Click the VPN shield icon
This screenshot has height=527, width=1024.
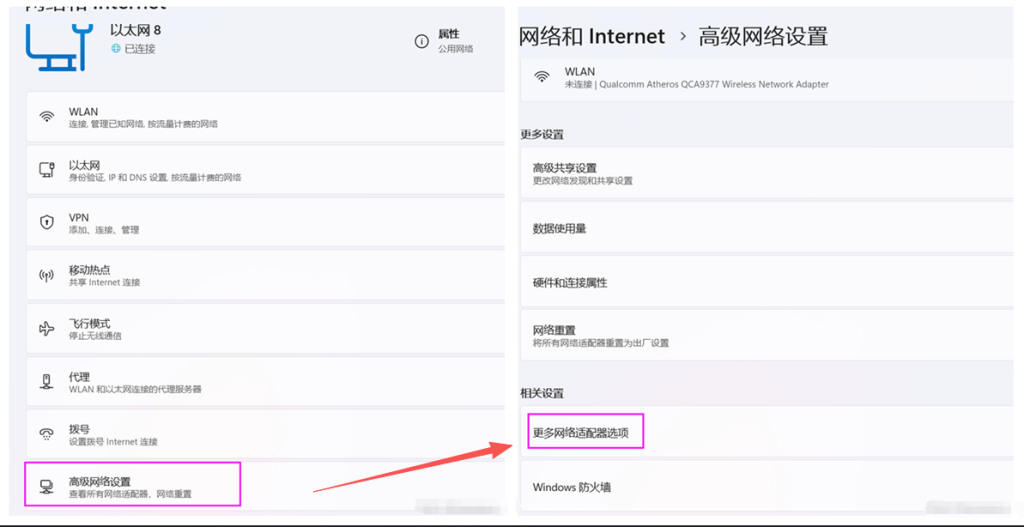point(46,223)
